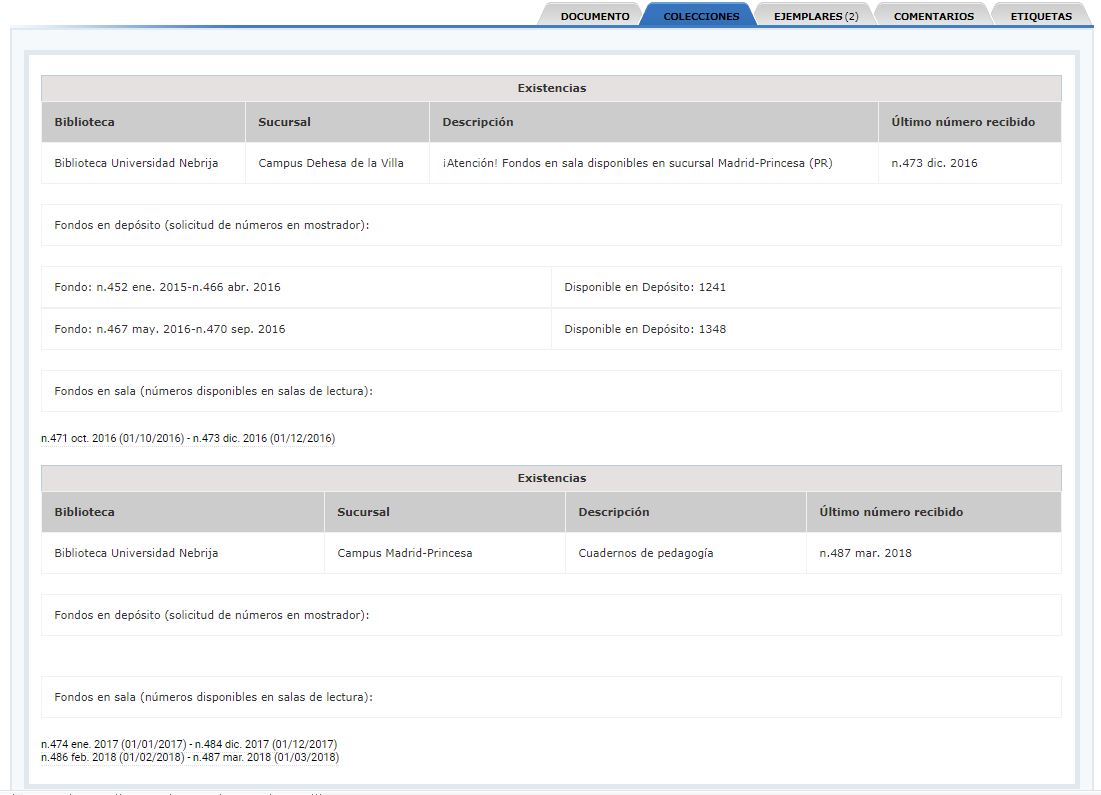Select the Fondo n.452 ene. 2015 row

pyautogui.click(x=168, y=287)
